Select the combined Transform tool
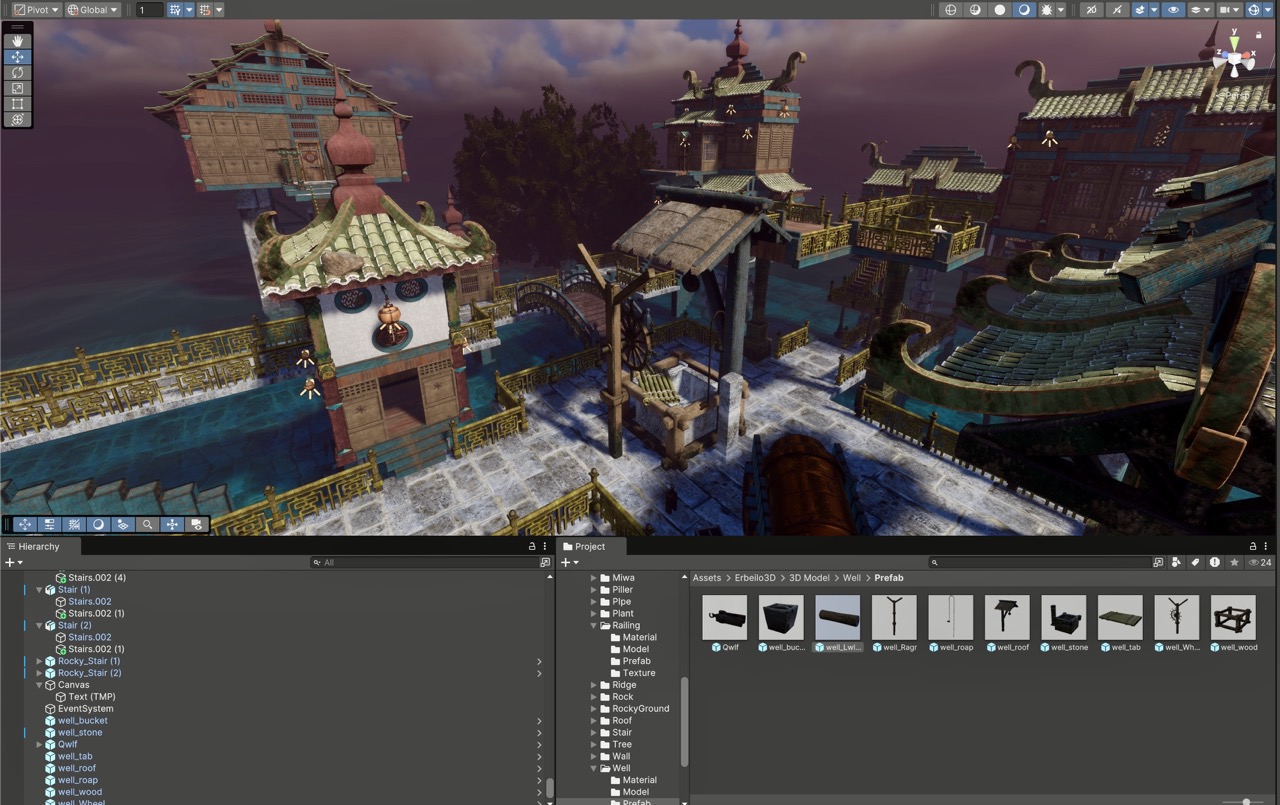 click(17, 119)
